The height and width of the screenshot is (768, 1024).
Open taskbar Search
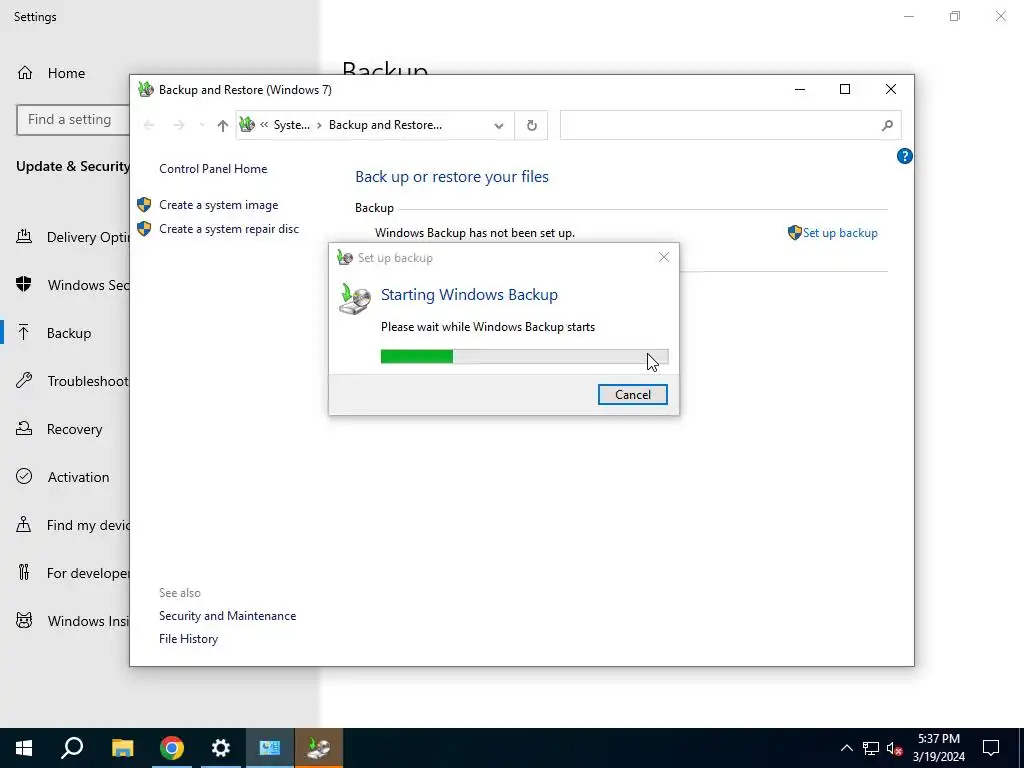tap(72, 748)
